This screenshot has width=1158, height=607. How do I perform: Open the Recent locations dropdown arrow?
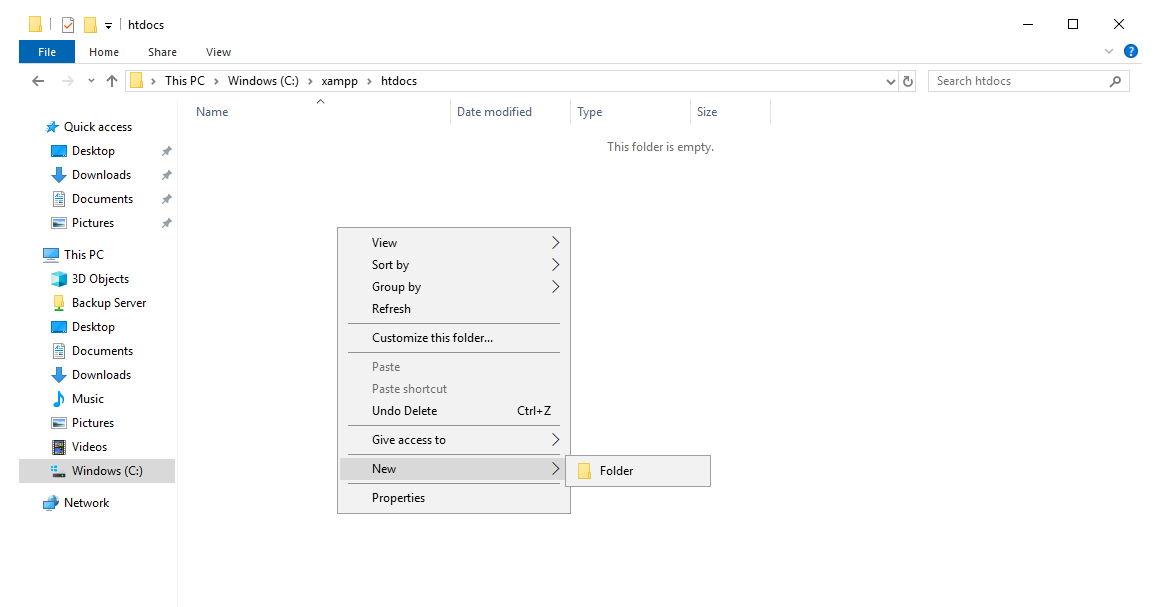(91, 81)
